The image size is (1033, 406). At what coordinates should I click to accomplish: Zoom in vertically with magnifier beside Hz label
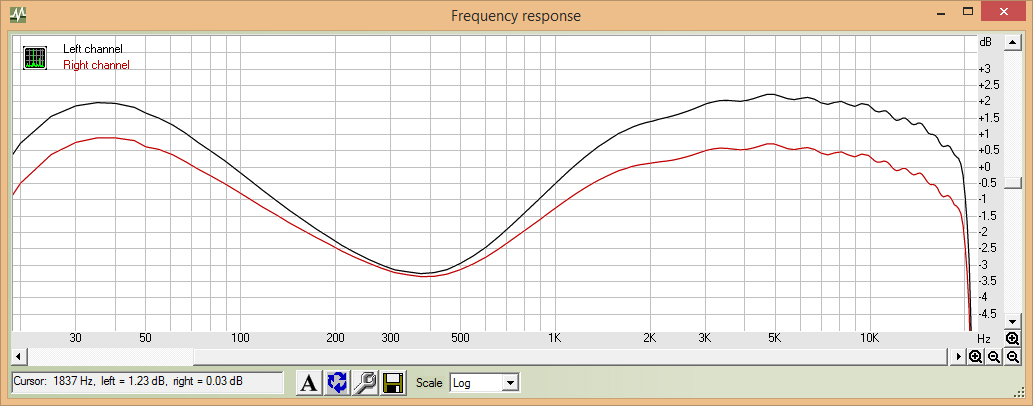coord(1012,339)
